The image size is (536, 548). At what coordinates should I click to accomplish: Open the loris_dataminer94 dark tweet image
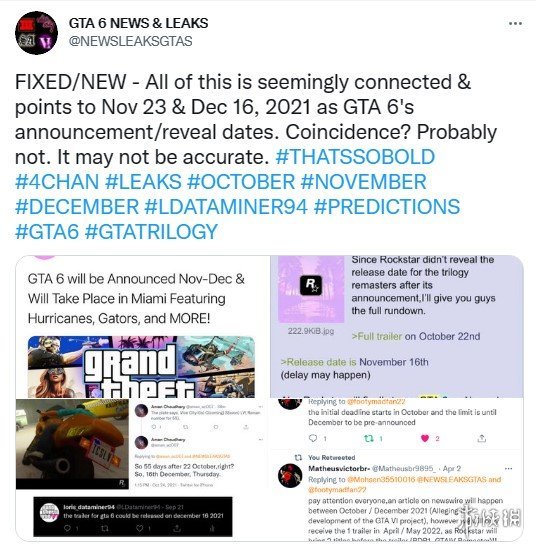pos(133,517)
